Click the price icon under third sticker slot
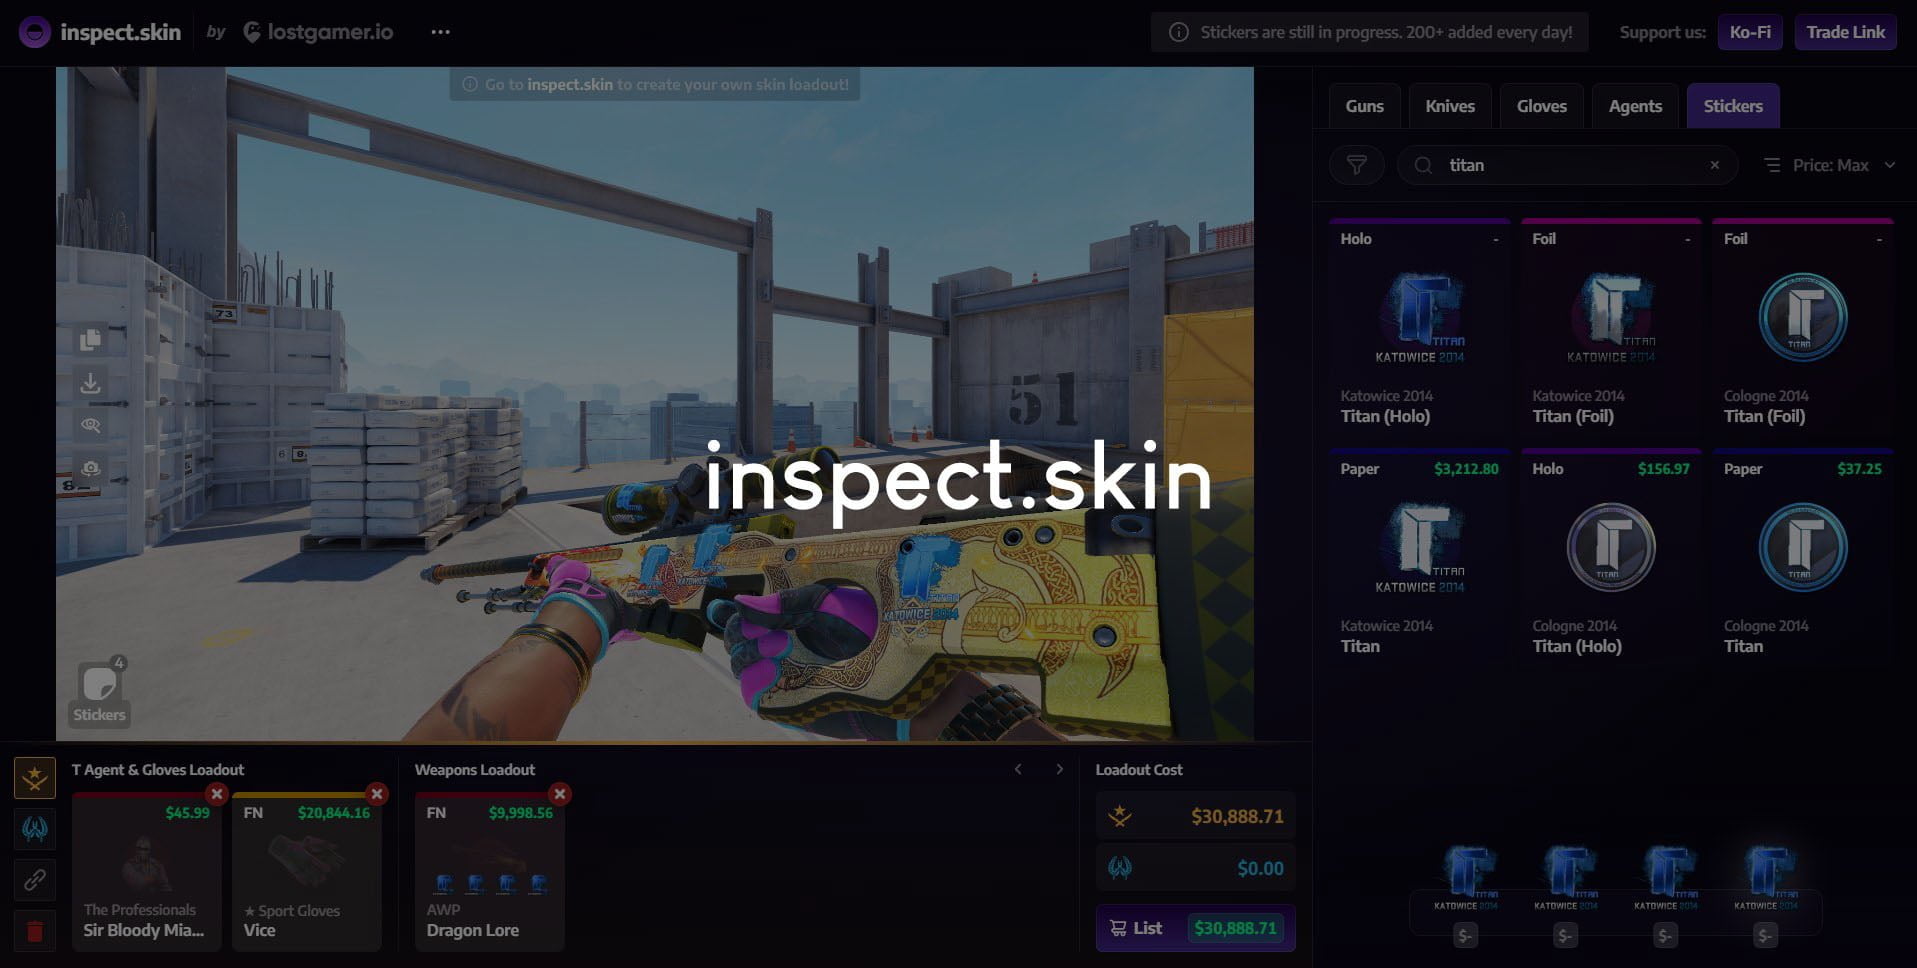The image size is (1917, 968). click(x=1665, y=936)
